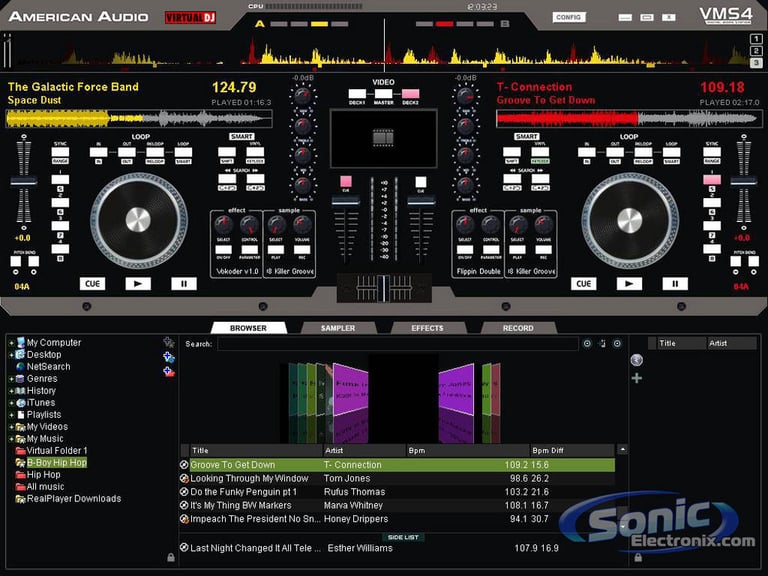The height and width of the screenshot is (576, 768).
Task: Select waveform view 1
Action: pos(756,39)
